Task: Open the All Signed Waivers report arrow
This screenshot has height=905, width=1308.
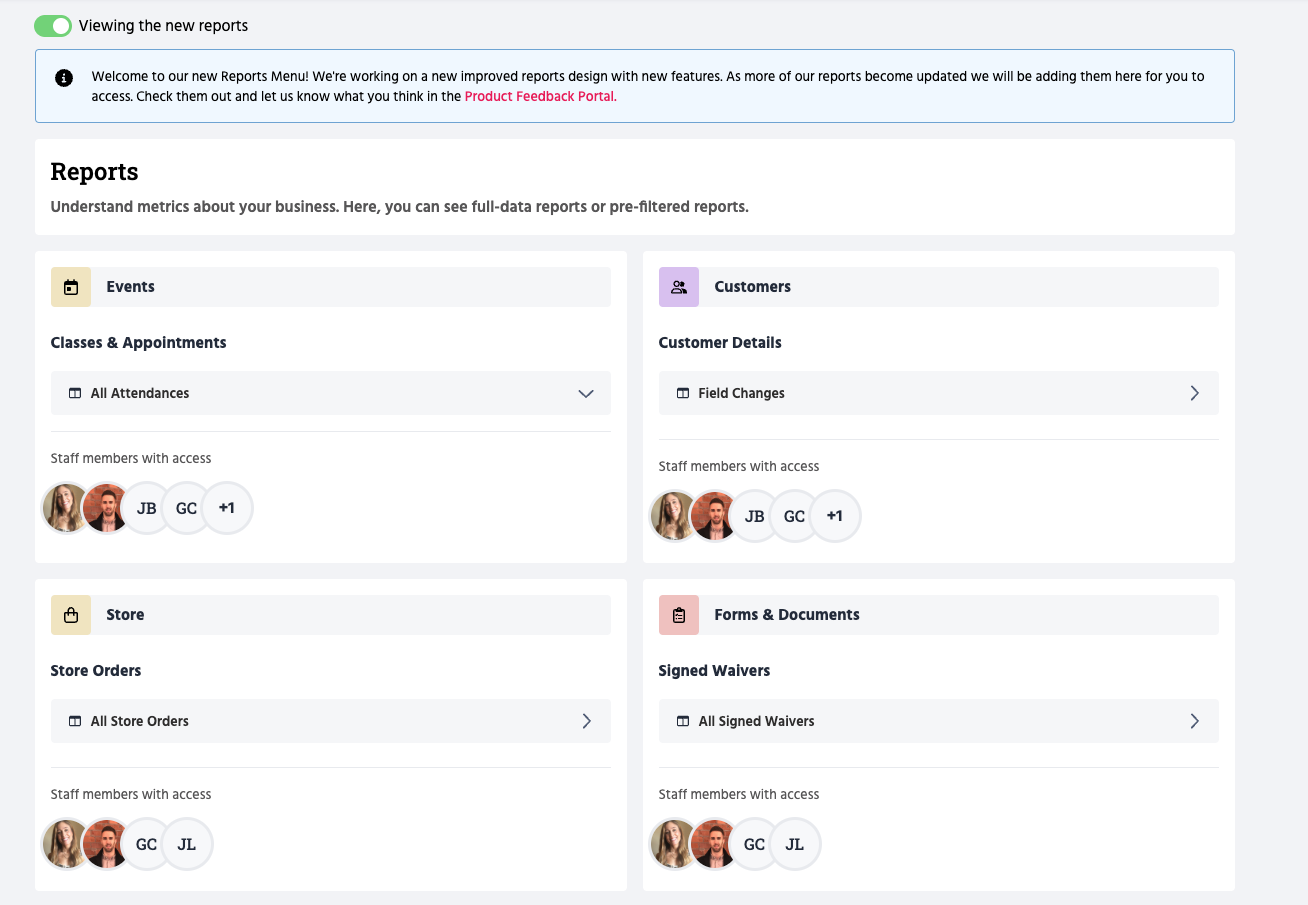Action: pyautogui.click(x=1194, y=721)
